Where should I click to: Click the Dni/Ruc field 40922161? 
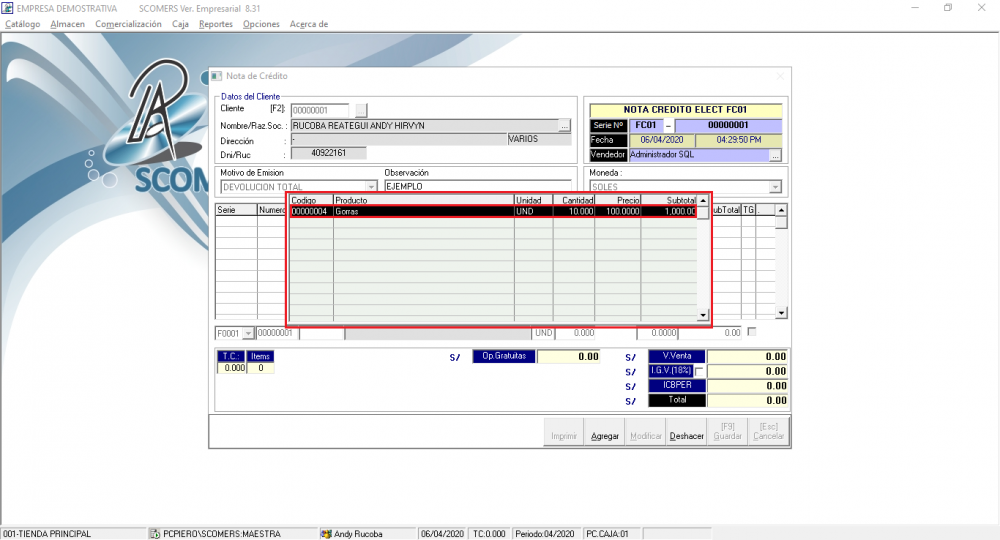328,153
